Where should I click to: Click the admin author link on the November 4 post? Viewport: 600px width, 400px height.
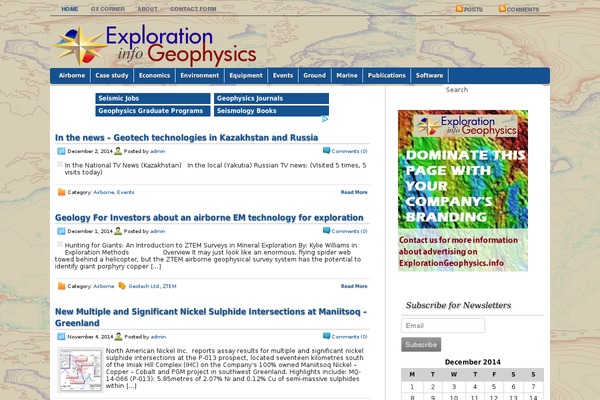pyautogui.click(x=158, y=337)
